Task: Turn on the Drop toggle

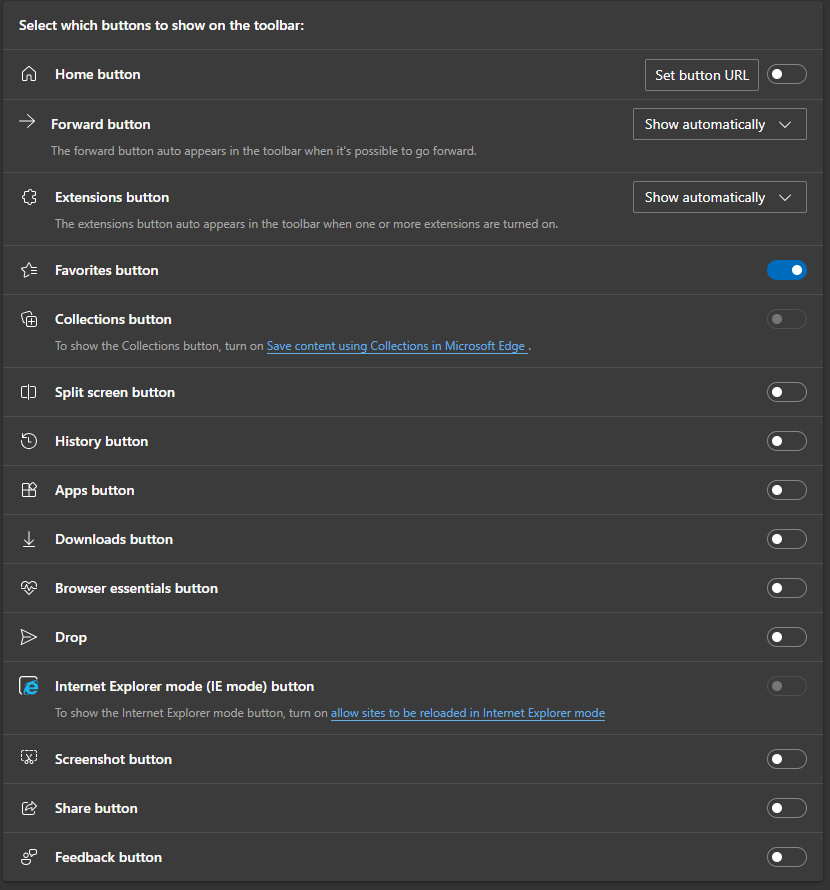Action: click(786, 637)
